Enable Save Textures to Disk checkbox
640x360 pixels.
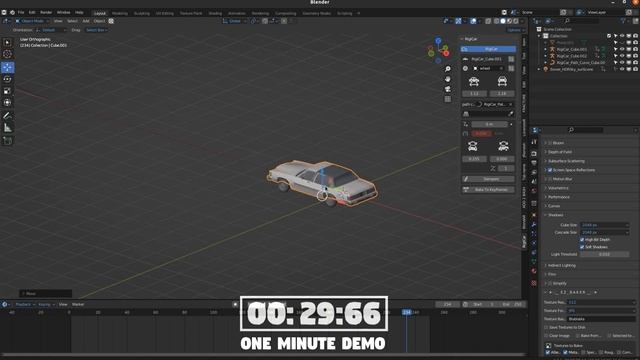pyautogui.click(x=547, y=327)
